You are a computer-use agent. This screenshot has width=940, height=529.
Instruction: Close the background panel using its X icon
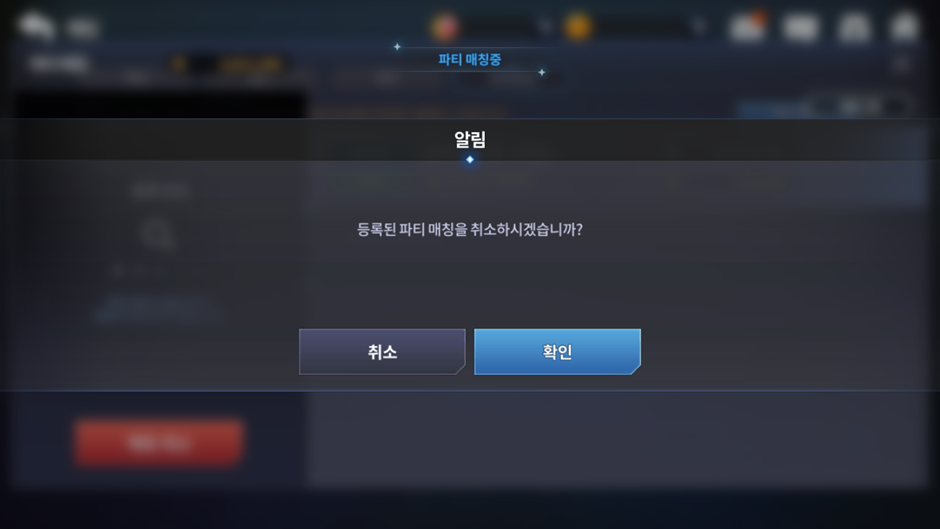pyautogui.click(x=902, y=63)
